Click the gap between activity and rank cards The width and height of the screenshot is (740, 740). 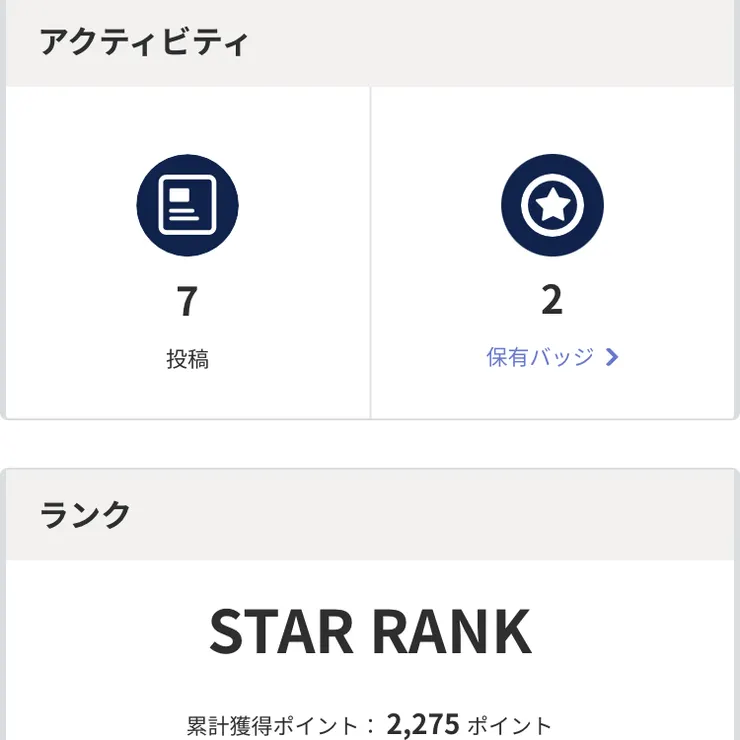point(370,443)
